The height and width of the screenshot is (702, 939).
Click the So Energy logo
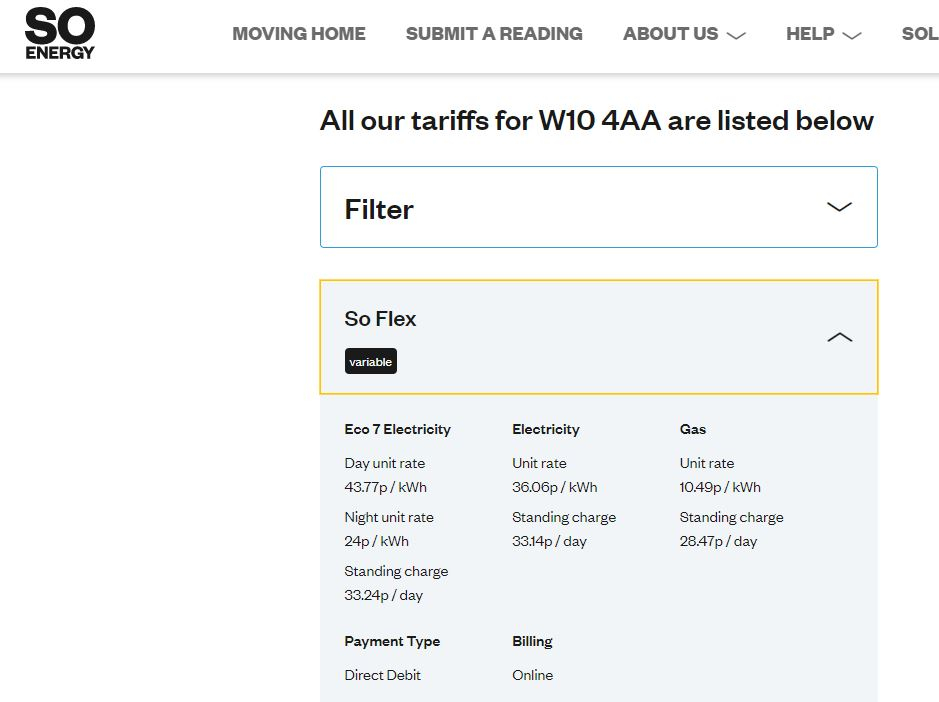pyautogui.click(x=59, y=34)
